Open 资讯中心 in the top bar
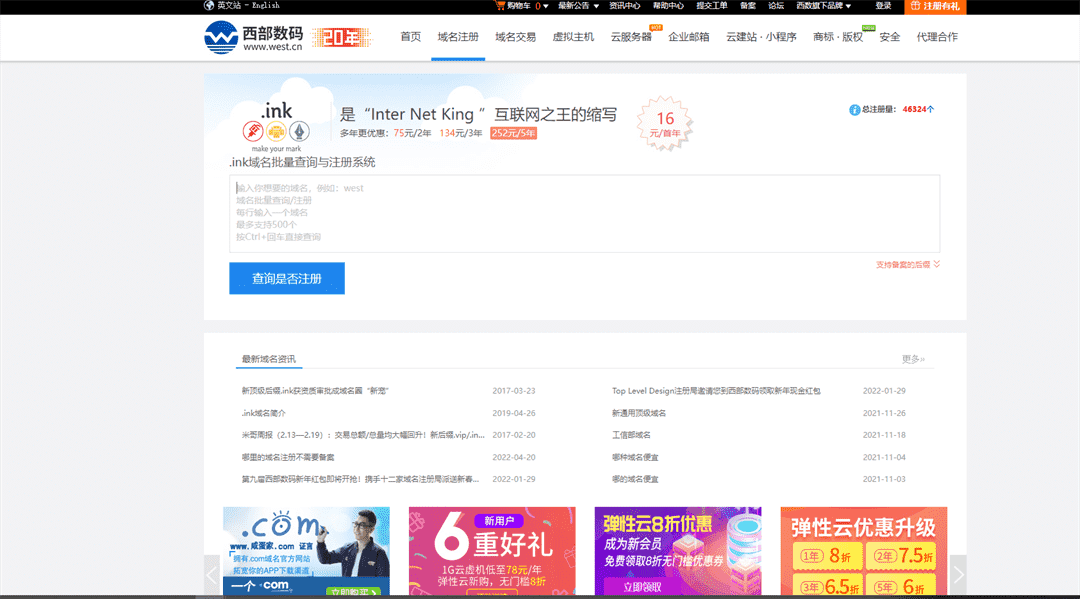This screenshot has width=1080, height=599. [x=625, y=6]
